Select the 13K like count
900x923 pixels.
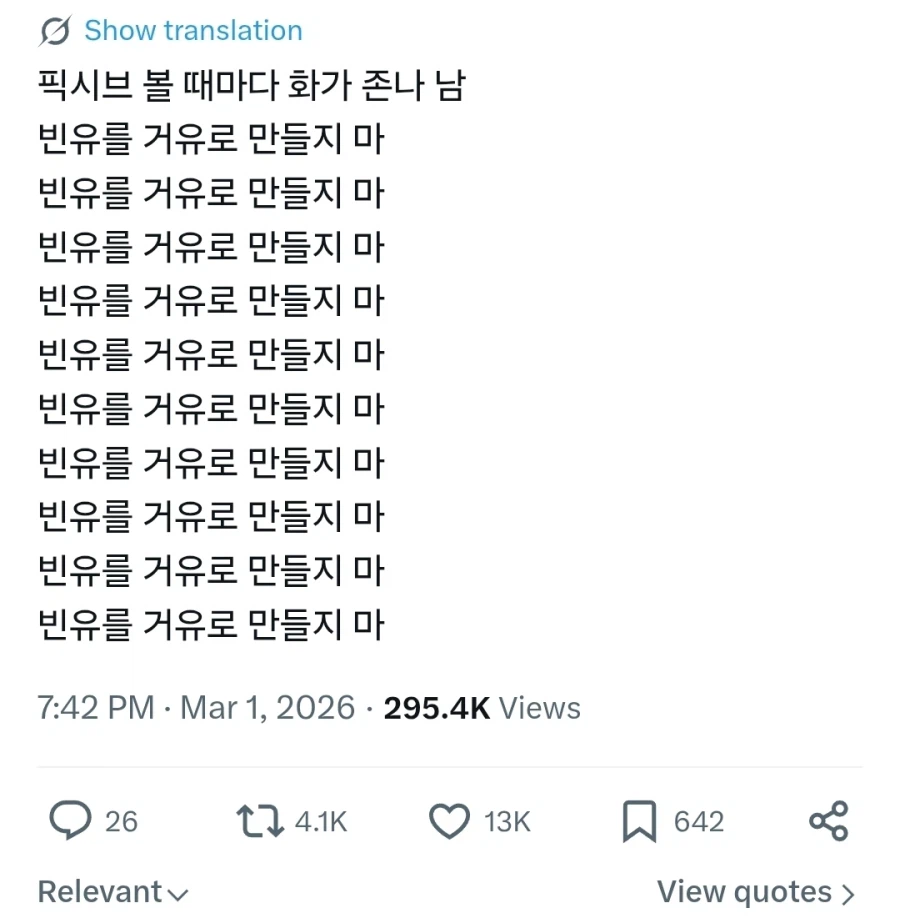click(510, 822)
